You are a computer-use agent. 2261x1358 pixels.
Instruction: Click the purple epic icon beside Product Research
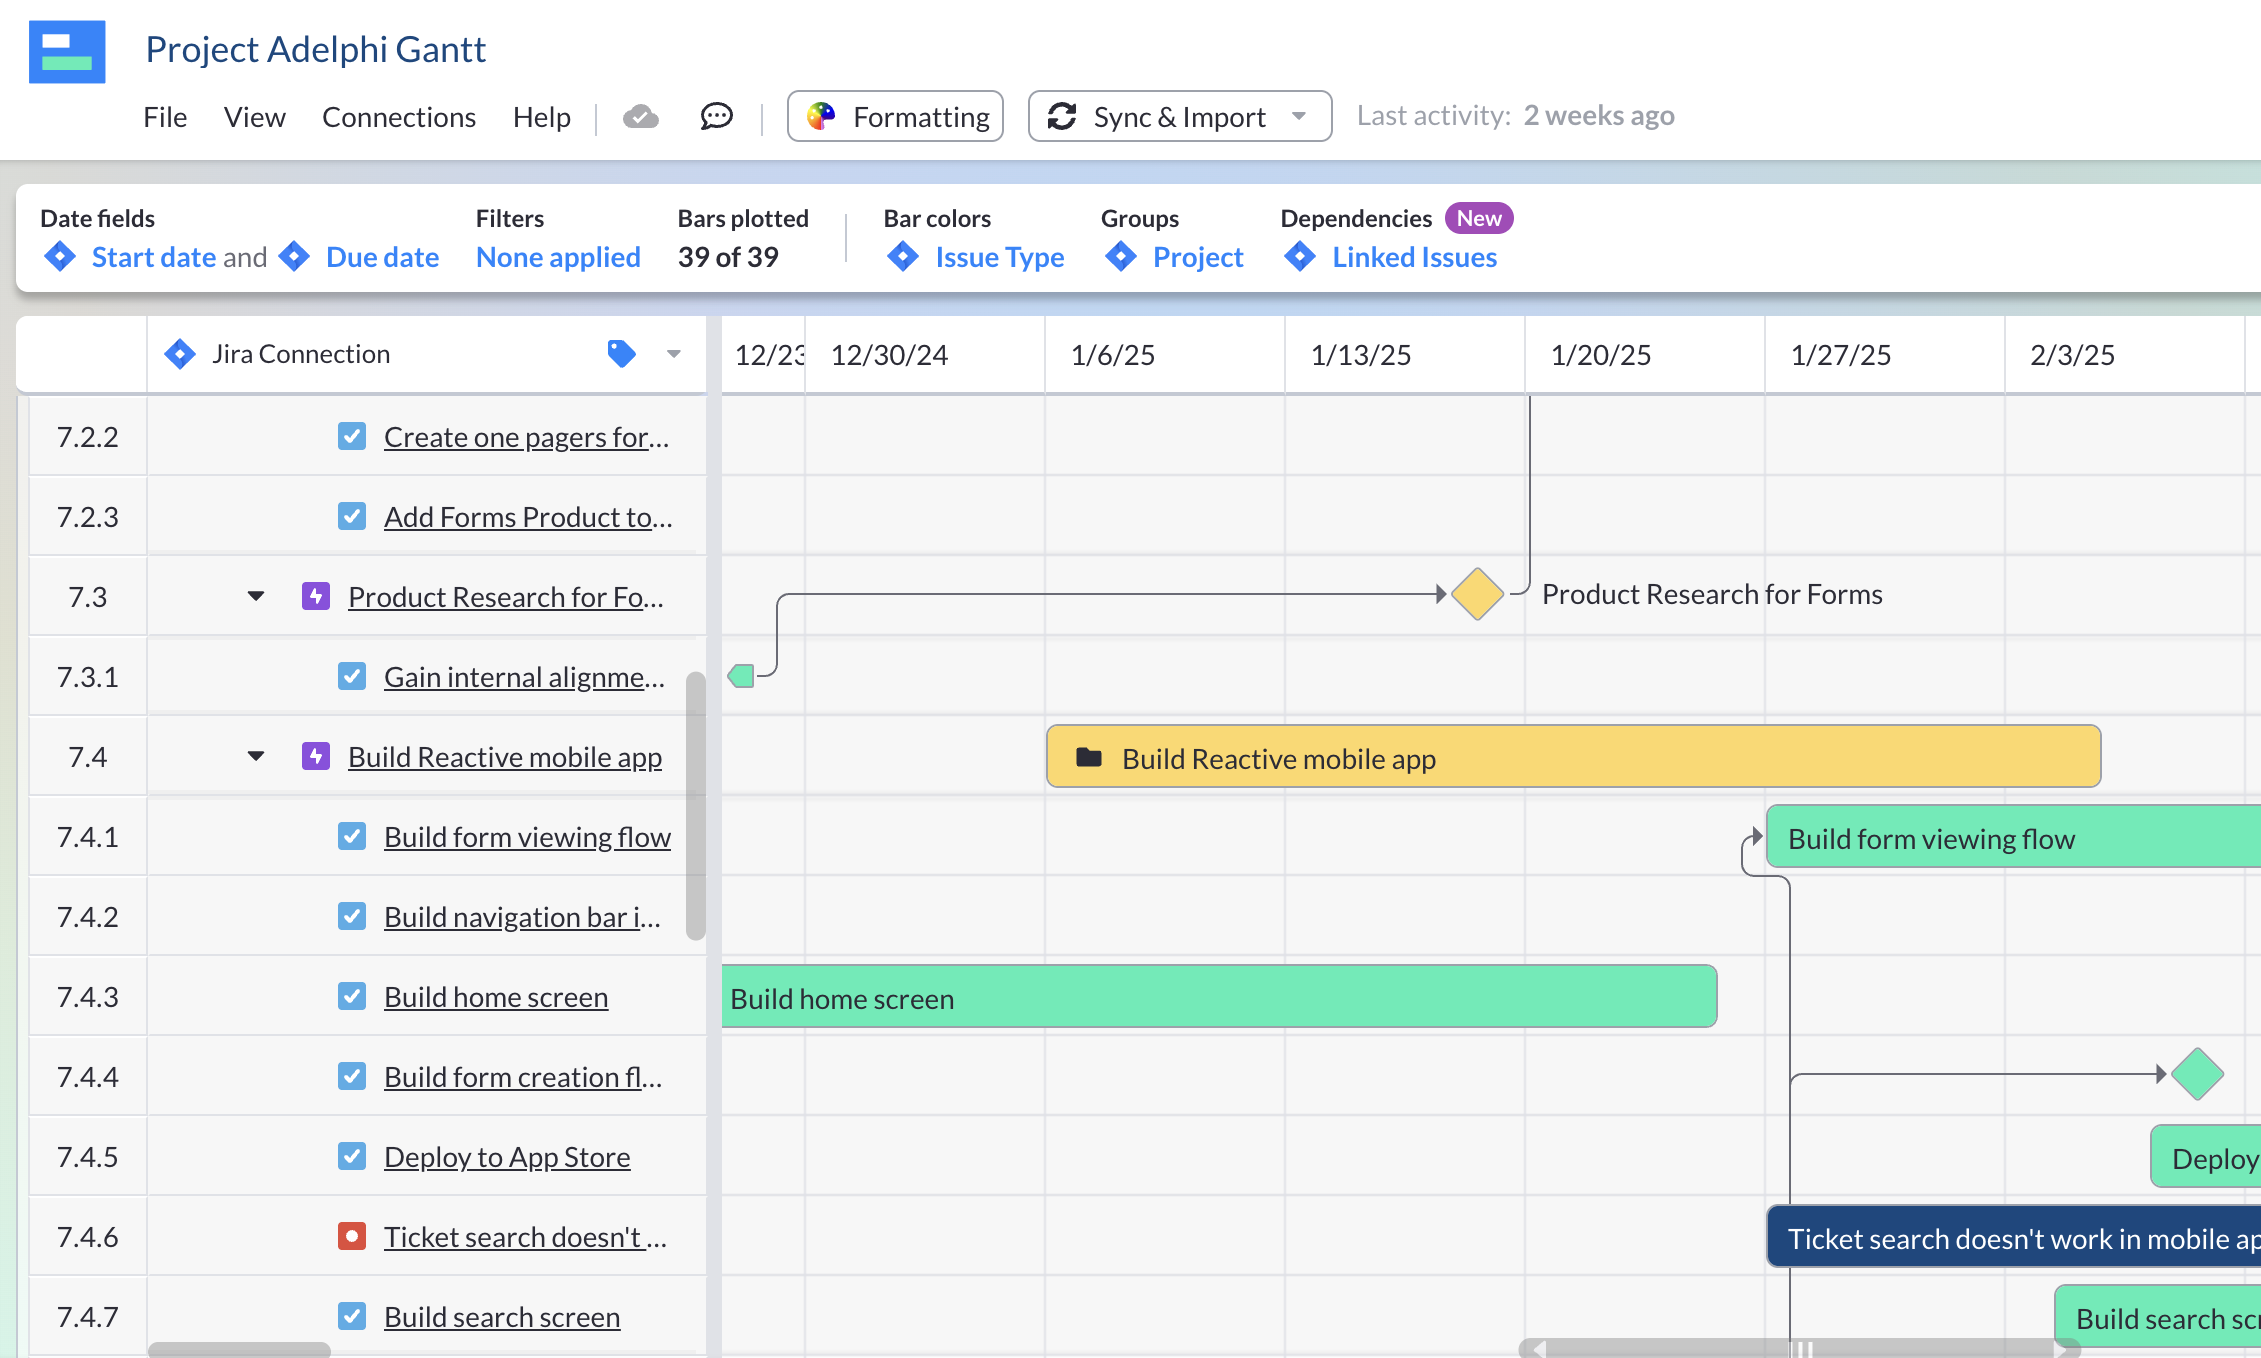(x=314, y=595)
